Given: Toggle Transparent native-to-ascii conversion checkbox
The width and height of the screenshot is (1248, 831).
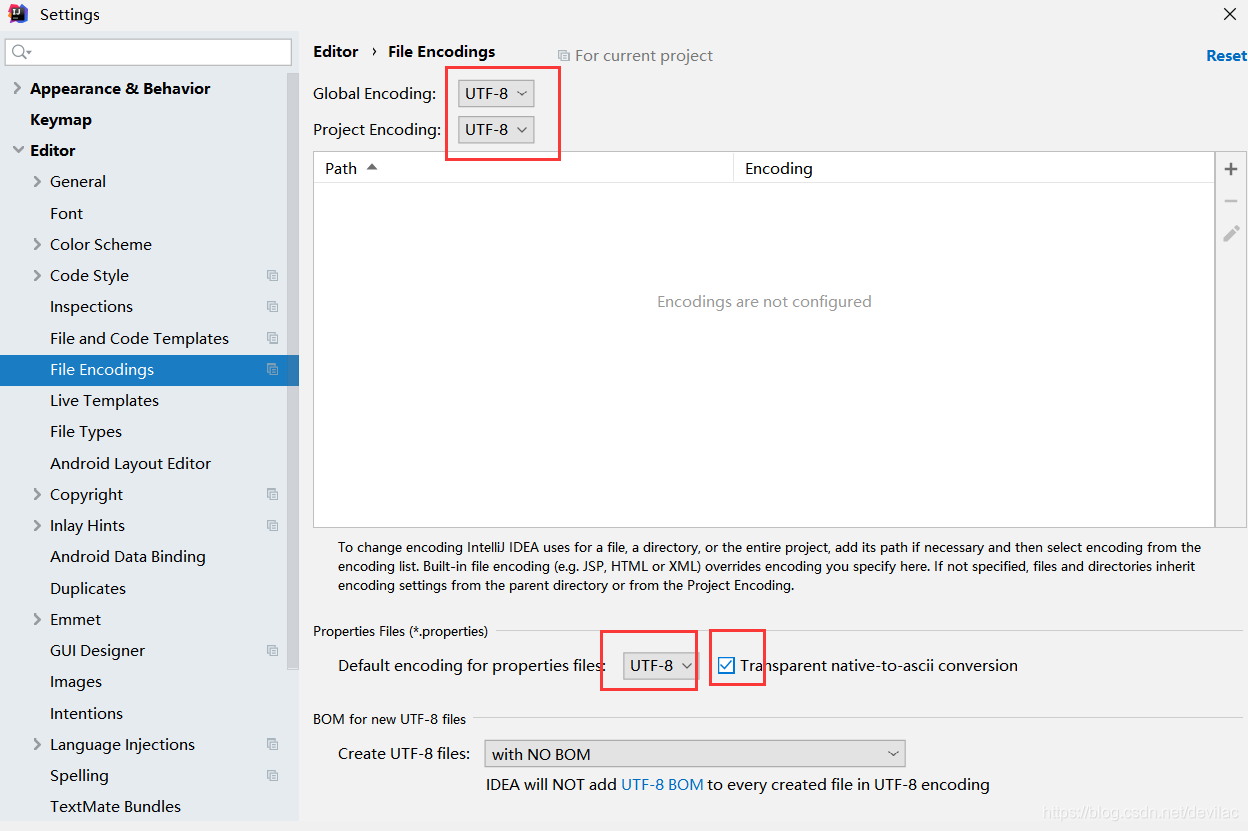Looking at the screenshot, I should tap(726, 665).
